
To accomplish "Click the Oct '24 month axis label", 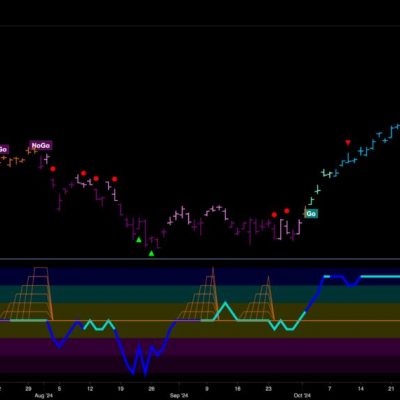I will pos(302,396).
